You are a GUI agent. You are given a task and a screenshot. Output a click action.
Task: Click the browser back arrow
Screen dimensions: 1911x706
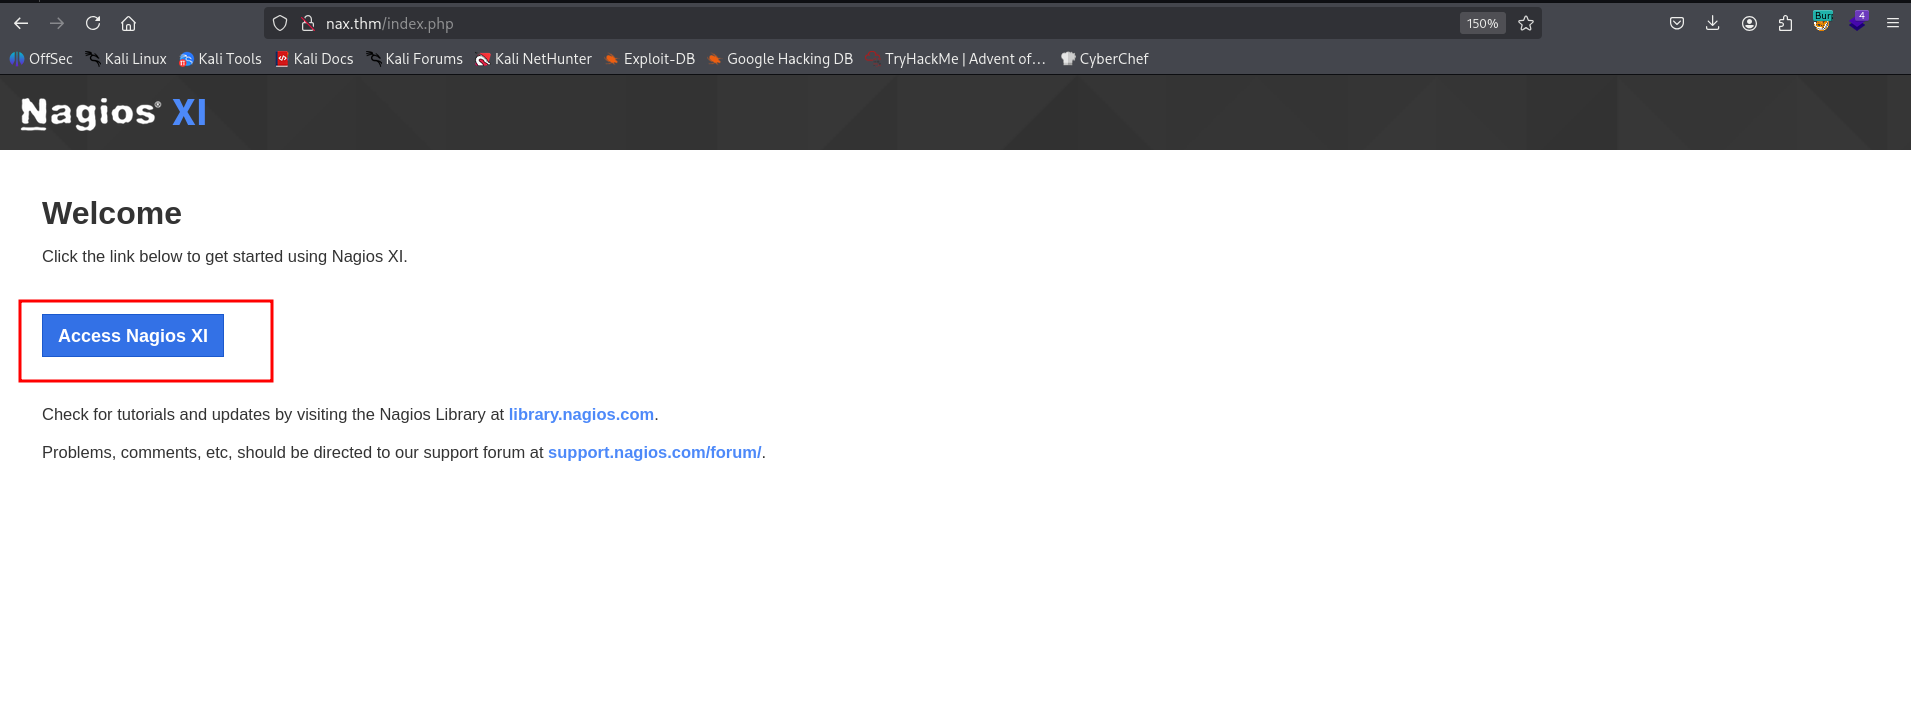[x=21, y=23]
